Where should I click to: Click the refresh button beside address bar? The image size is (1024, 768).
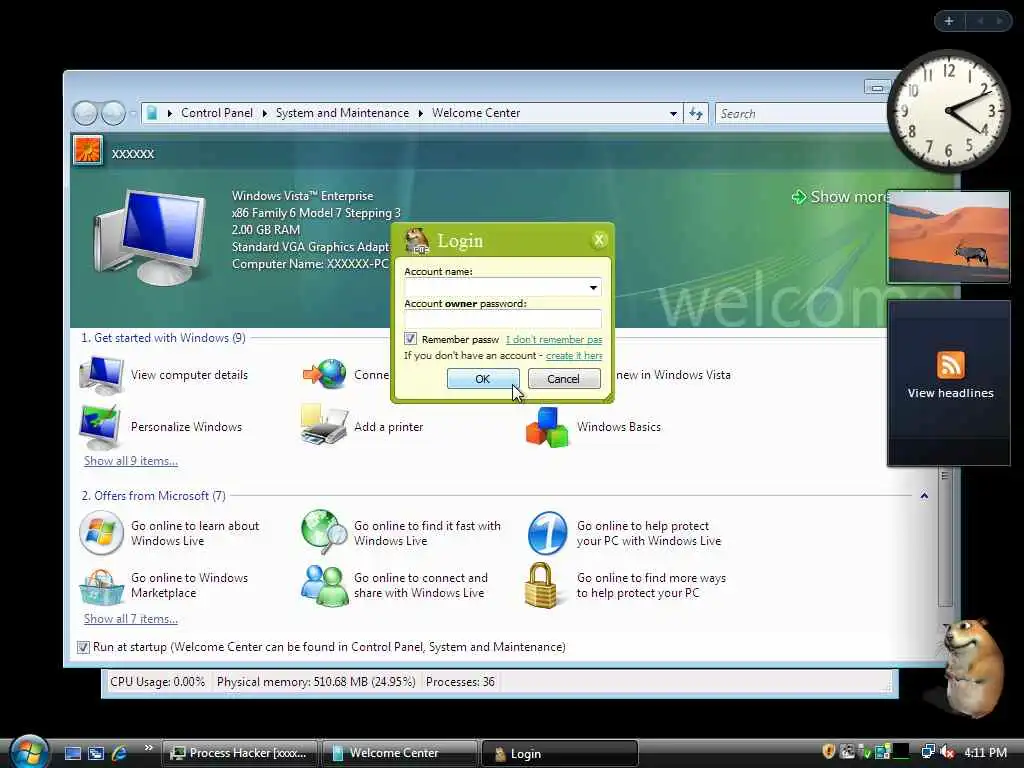tap(696, 114)
